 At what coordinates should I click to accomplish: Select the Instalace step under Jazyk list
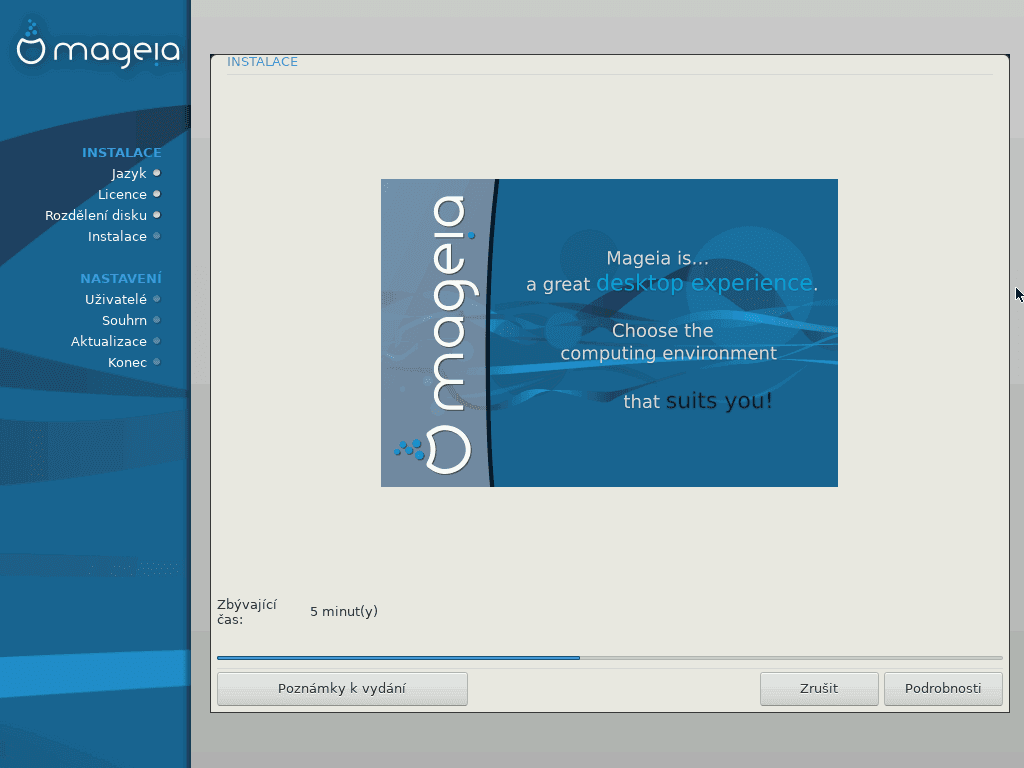(x=118, y=236)
